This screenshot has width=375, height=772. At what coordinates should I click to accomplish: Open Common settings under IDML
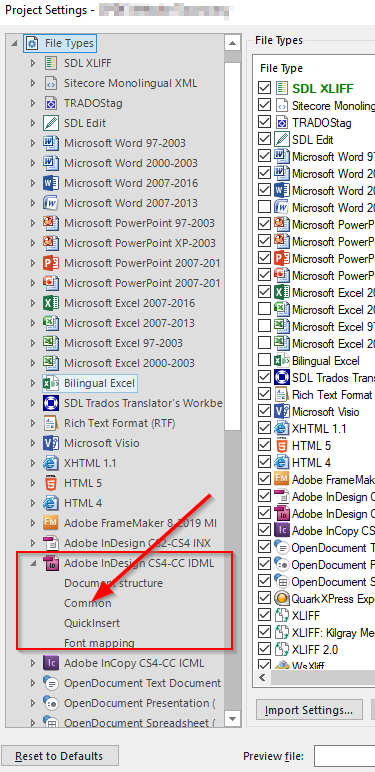click(x=88, y=603)
